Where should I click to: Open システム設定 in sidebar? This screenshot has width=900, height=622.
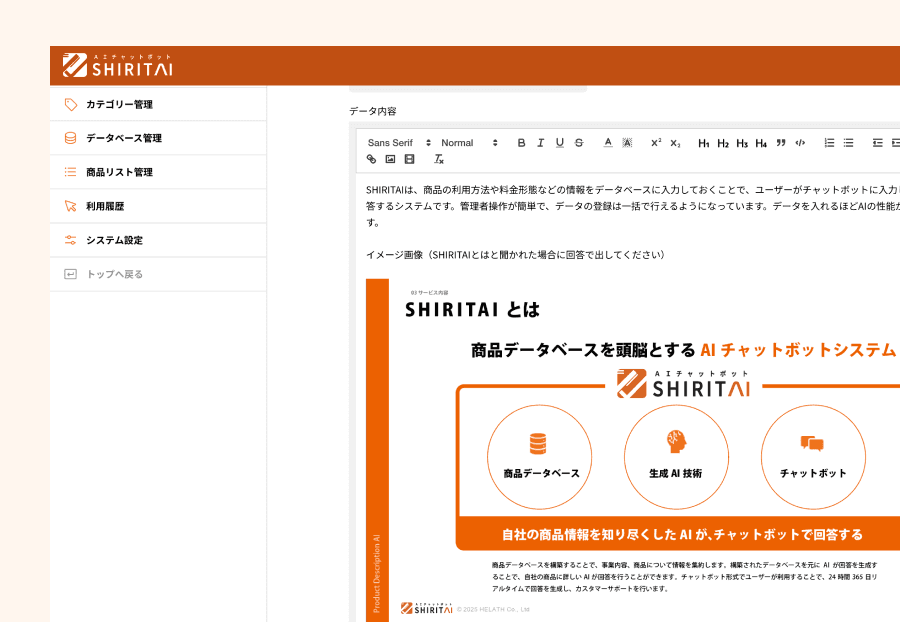(x=158, y=240)
